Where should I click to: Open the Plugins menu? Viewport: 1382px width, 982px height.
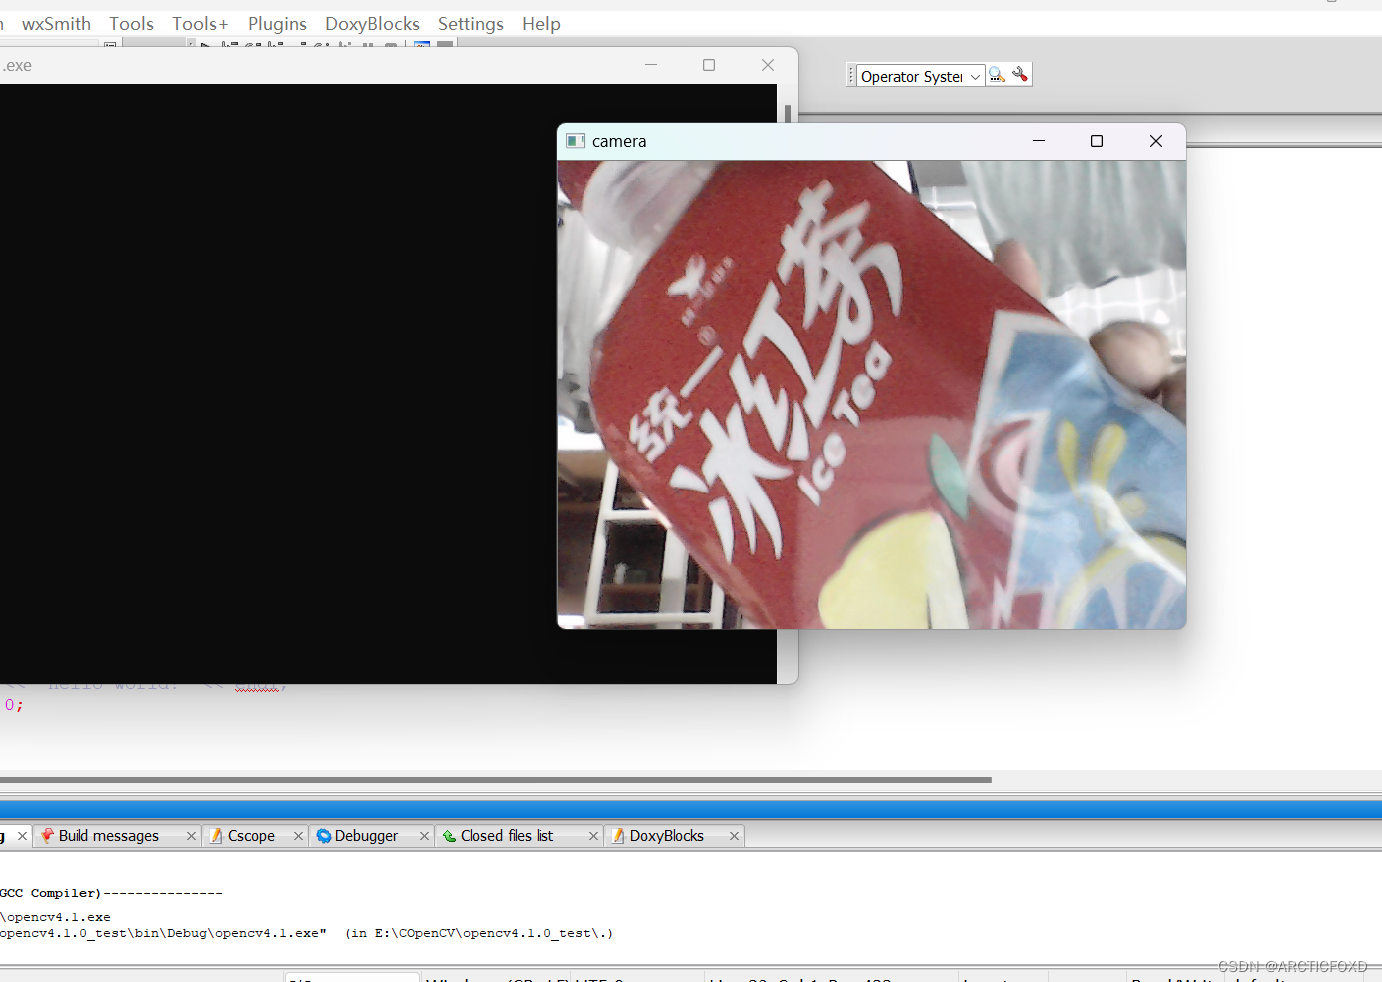pyautogui.click(x=277, y=24)
